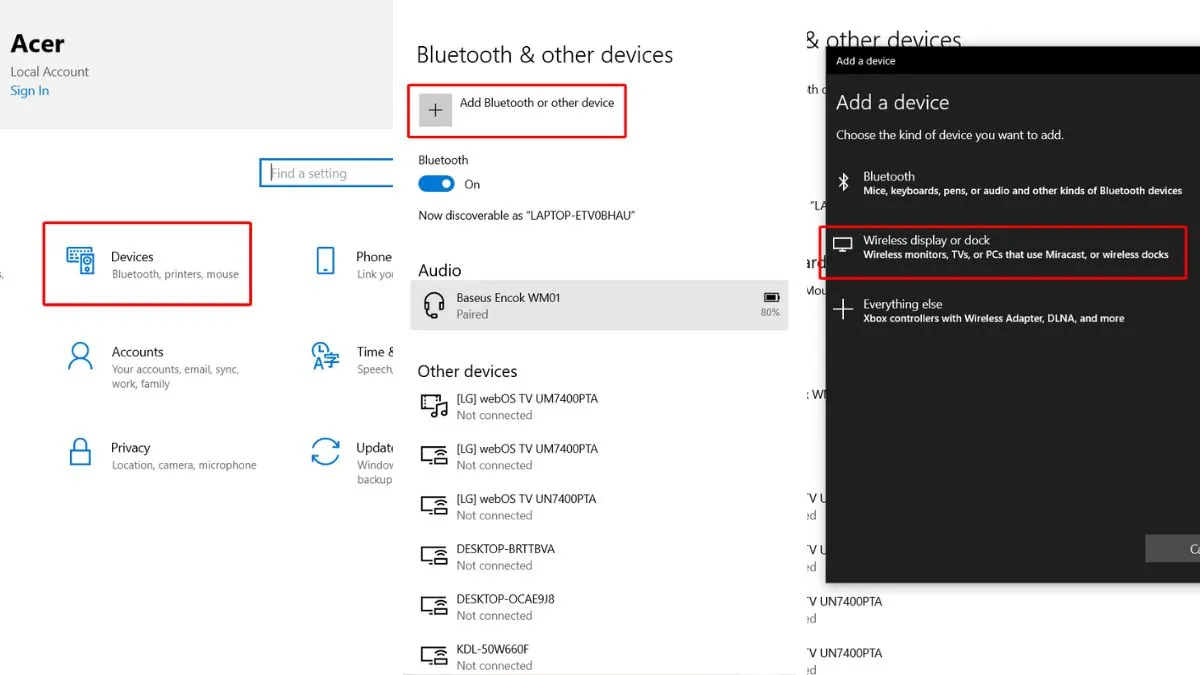Click the Sign In link

tap(29, 91)
